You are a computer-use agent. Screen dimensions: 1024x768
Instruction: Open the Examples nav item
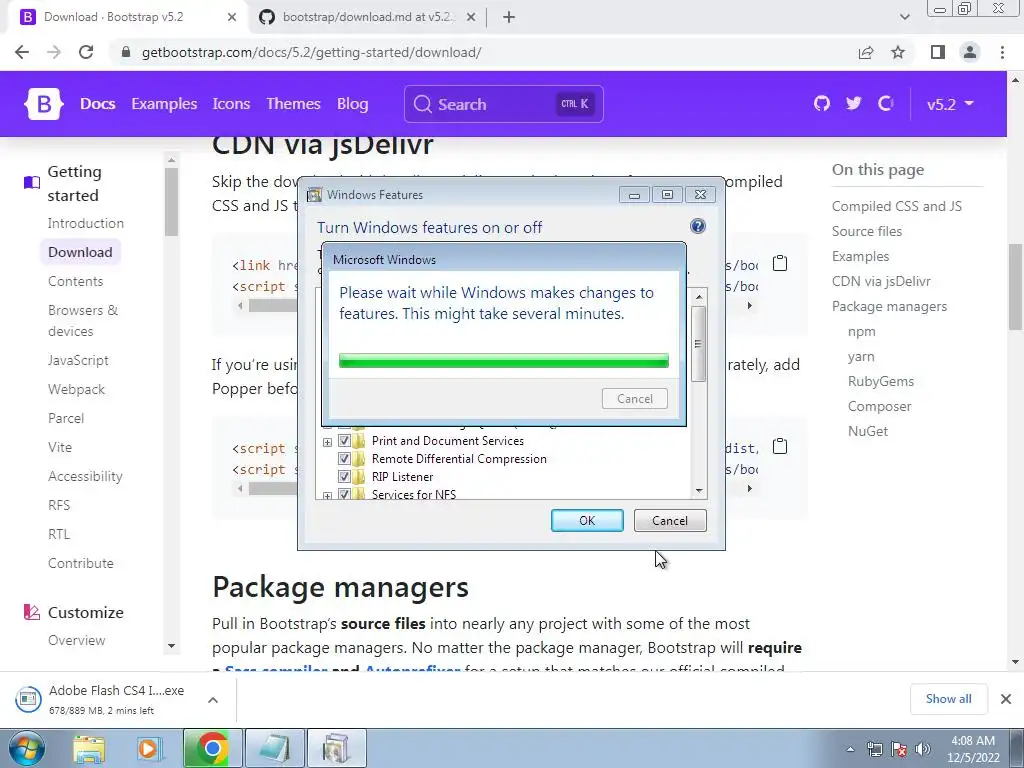(164, 104)
